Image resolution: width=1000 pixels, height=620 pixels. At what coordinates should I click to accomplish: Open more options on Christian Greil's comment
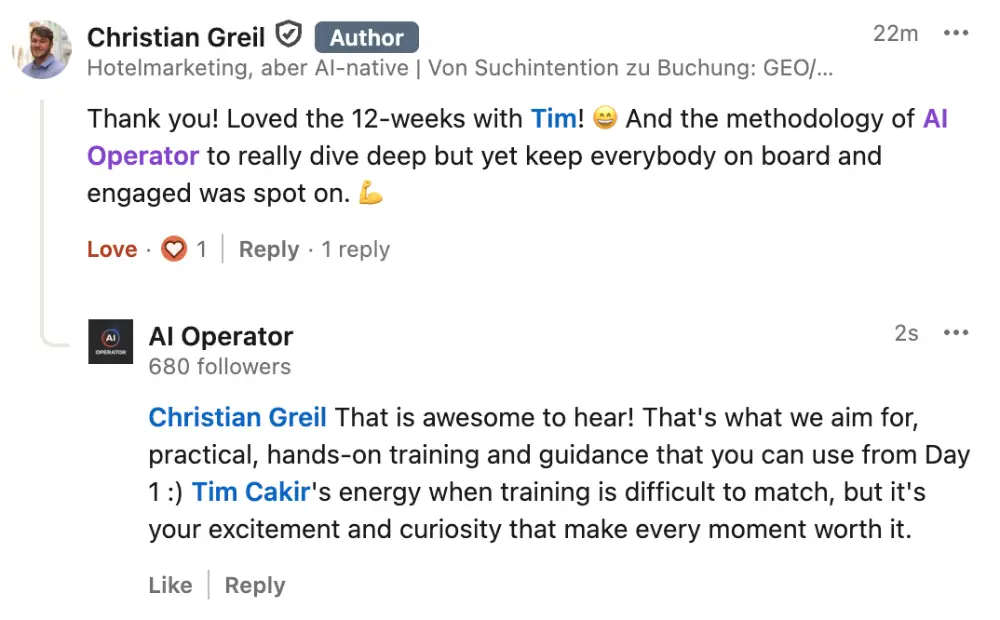[x=956, y=33]
